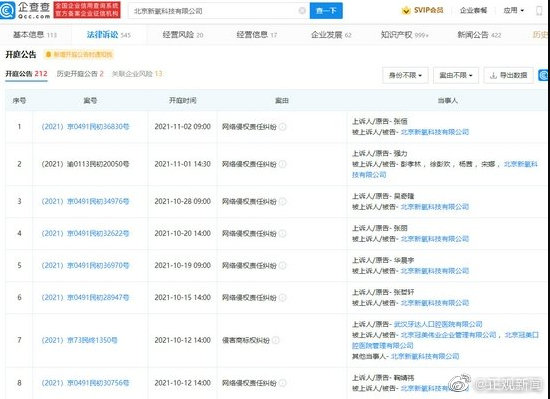Open the 知识产权 tab
550x399 pixels.
404,35
